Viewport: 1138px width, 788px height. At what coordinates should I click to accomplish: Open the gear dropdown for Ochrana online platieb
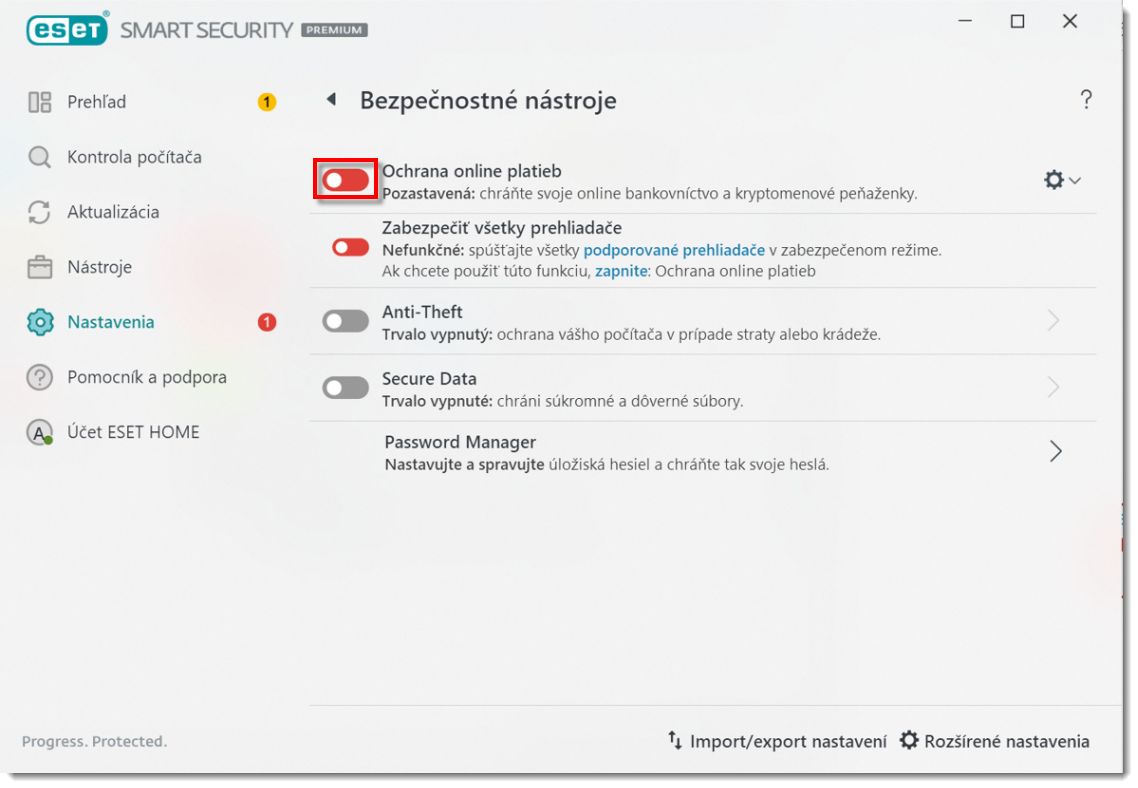(x=1062, y=180)
